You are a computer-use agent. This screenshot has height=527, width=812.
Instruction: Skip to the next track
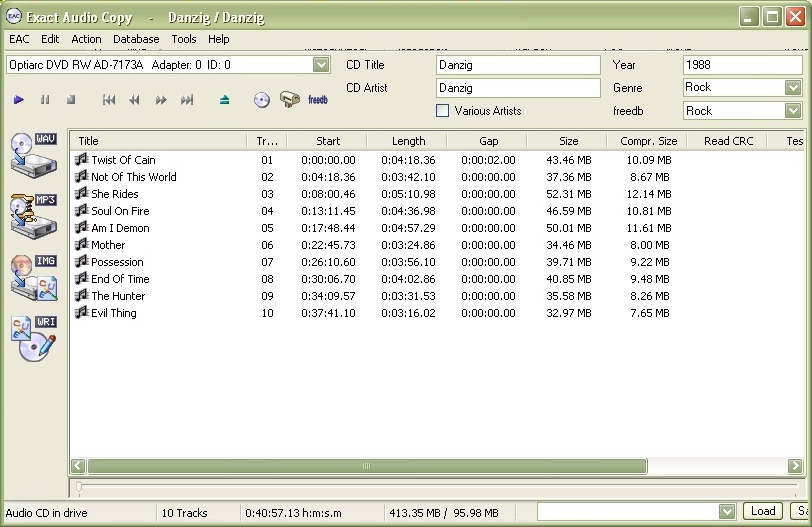point(187,100)
